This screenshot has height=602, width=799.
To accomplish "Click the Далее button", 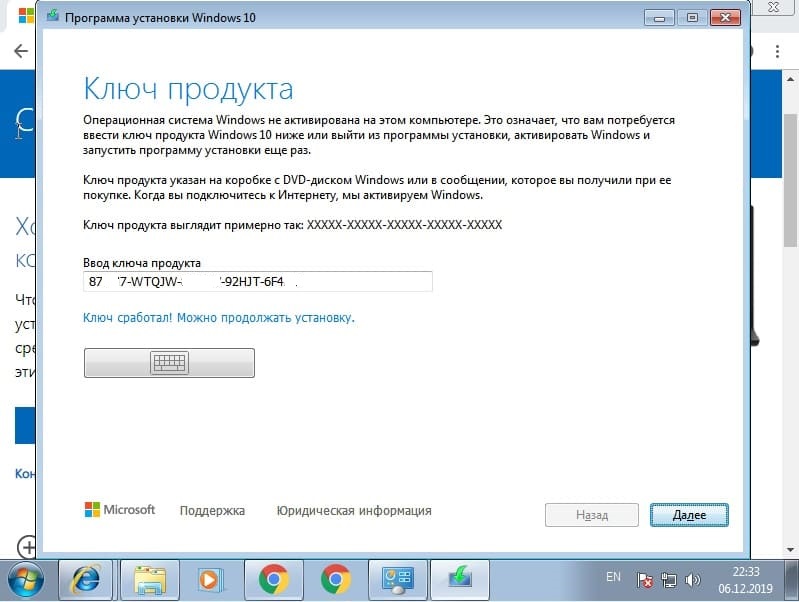I will point(688,515).
